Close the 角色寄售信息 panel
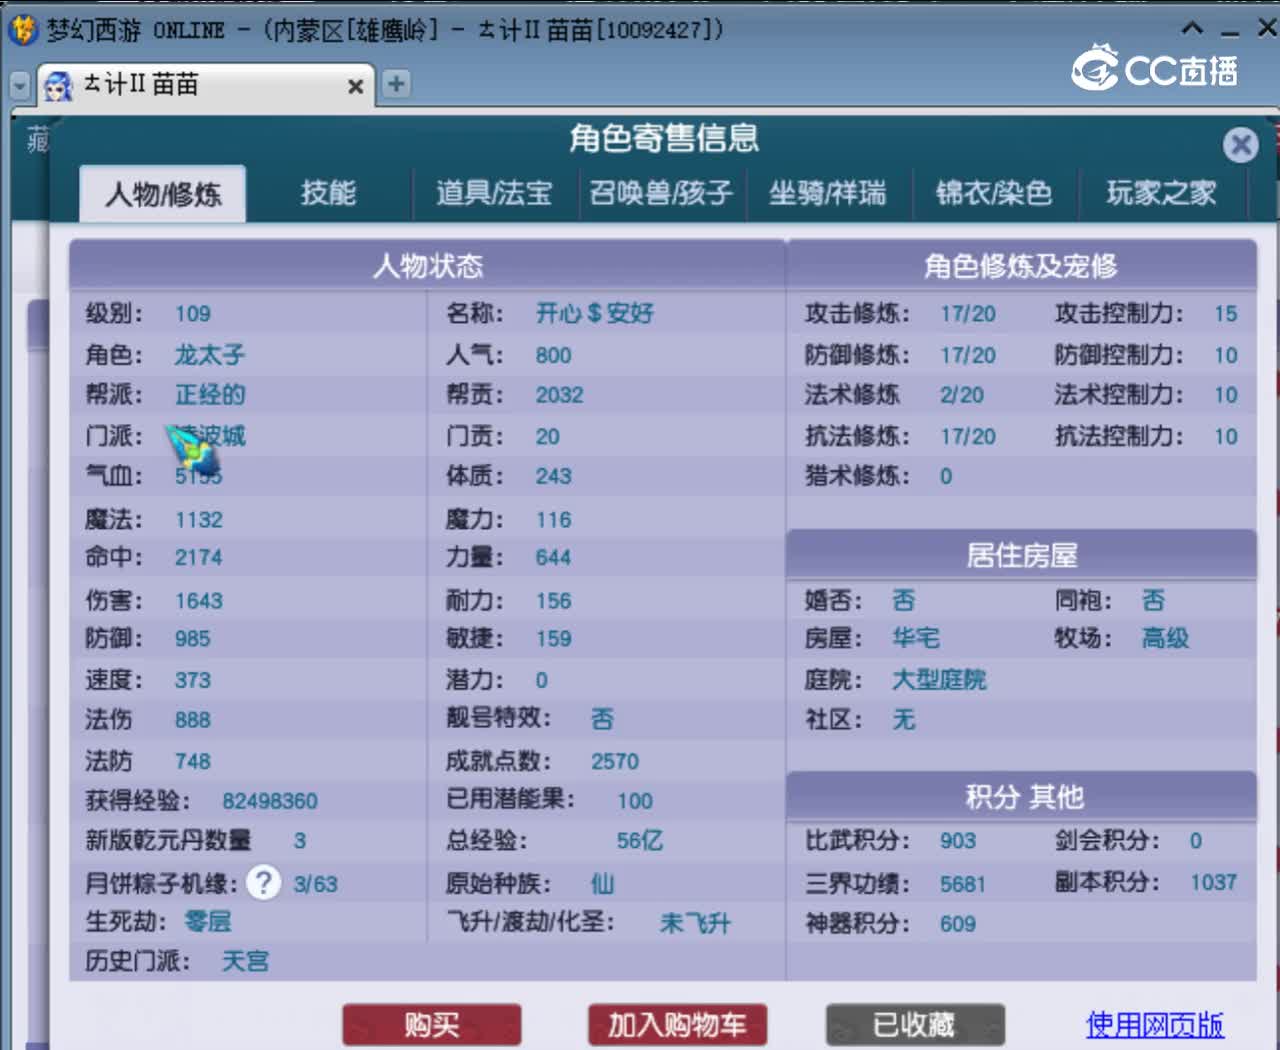 [x=1241, y=145]
